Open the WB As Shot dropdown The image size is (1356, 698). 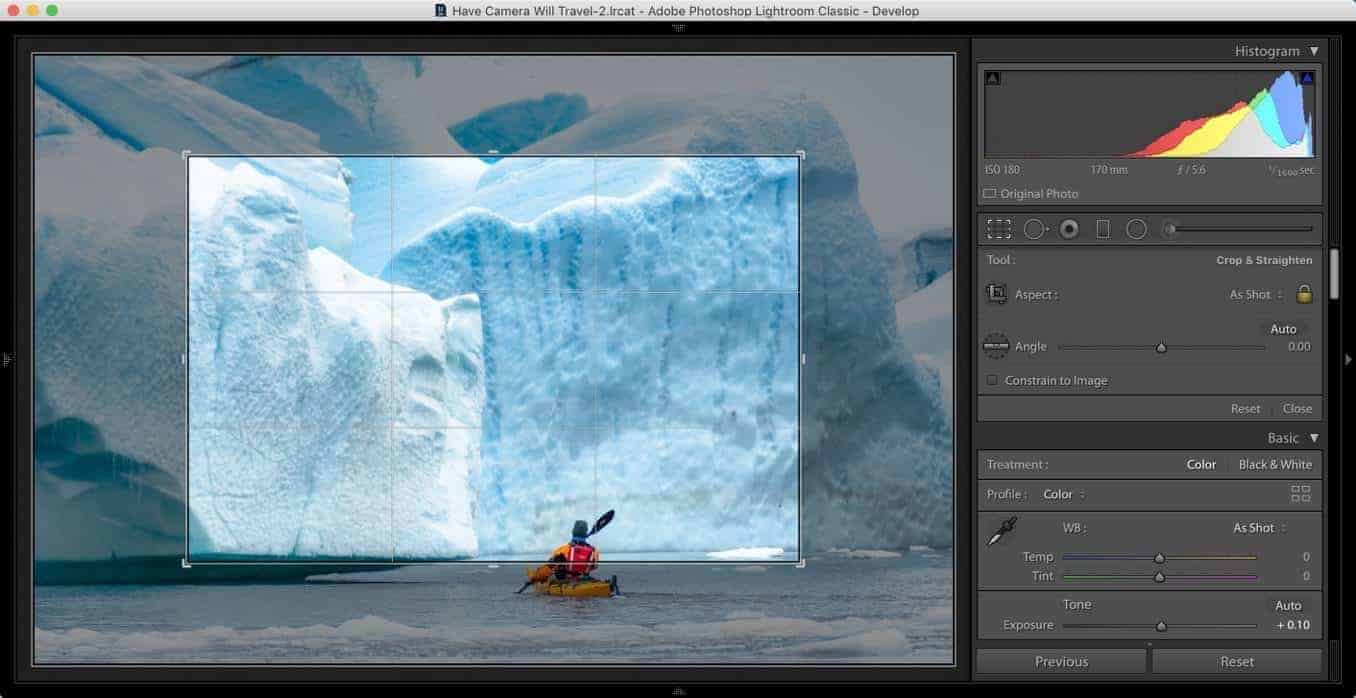pos(1259,528)
